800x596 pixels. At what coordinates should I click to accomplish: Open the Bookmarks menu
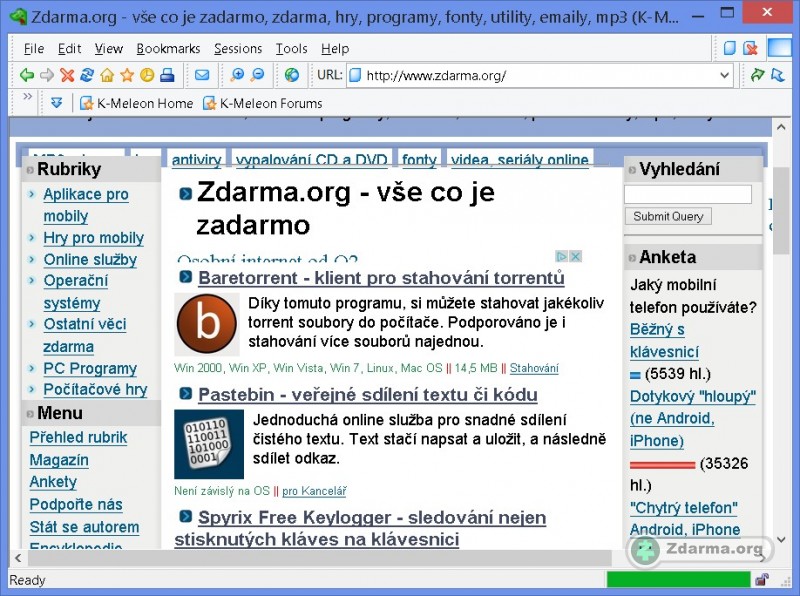click(168, 48)
